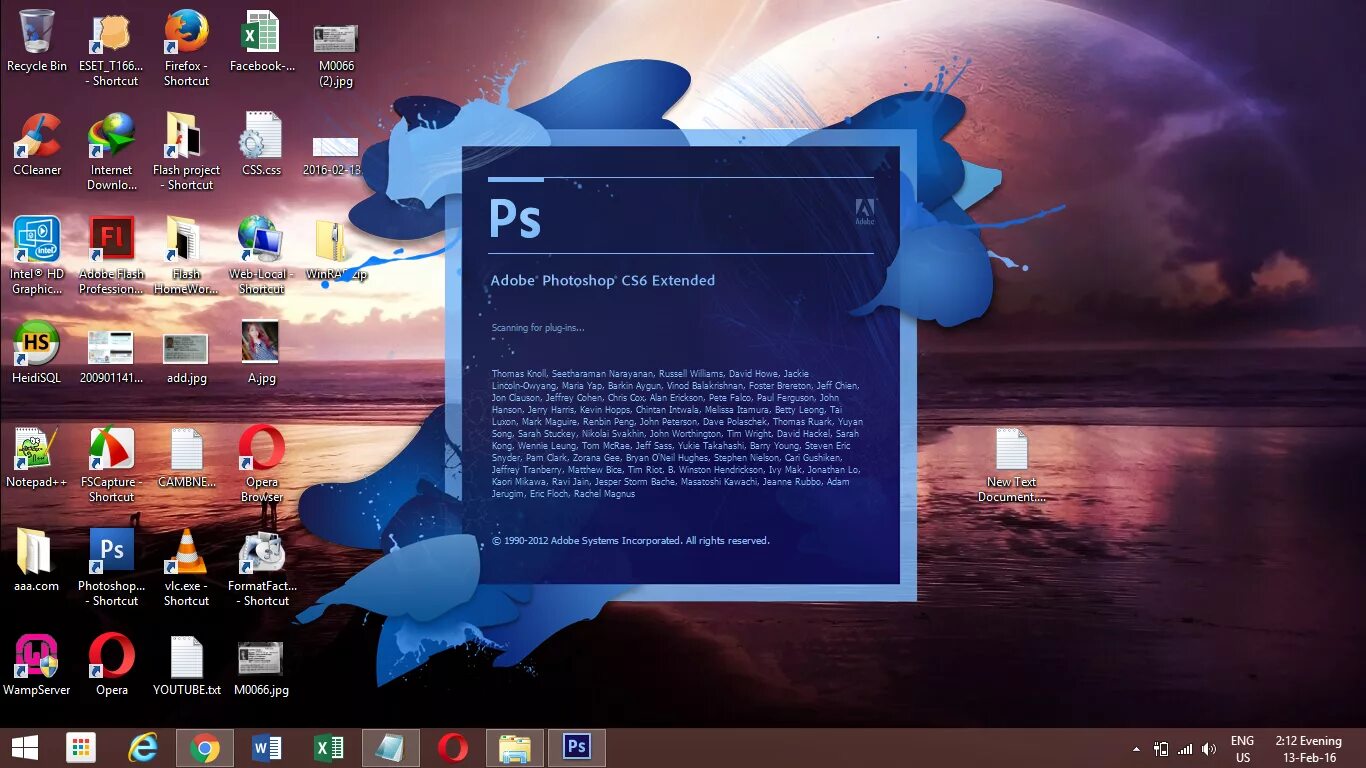1366x768 pixels.
Task: Open Word from the taskbar
Action: (x=267, y=747)
